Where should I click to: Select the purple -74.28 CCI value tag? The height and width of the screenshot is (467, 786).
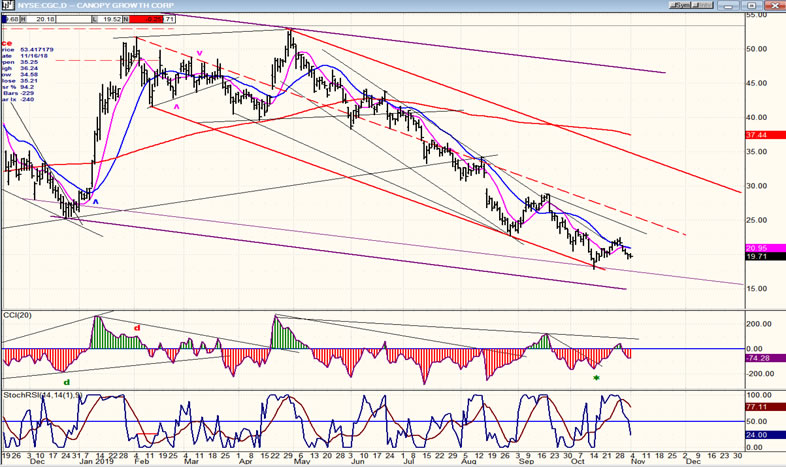[765, 358]
